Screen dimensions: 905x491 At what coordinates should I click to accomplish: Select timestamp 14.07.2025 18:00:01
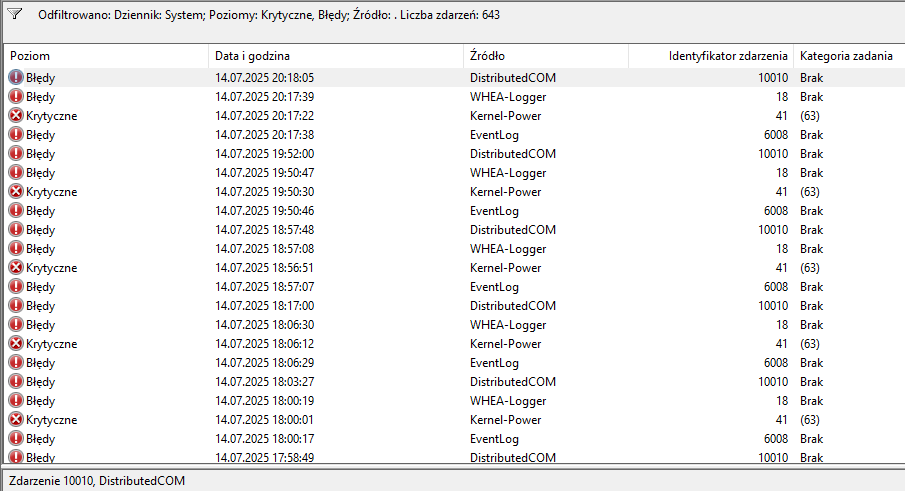(264, 420)
